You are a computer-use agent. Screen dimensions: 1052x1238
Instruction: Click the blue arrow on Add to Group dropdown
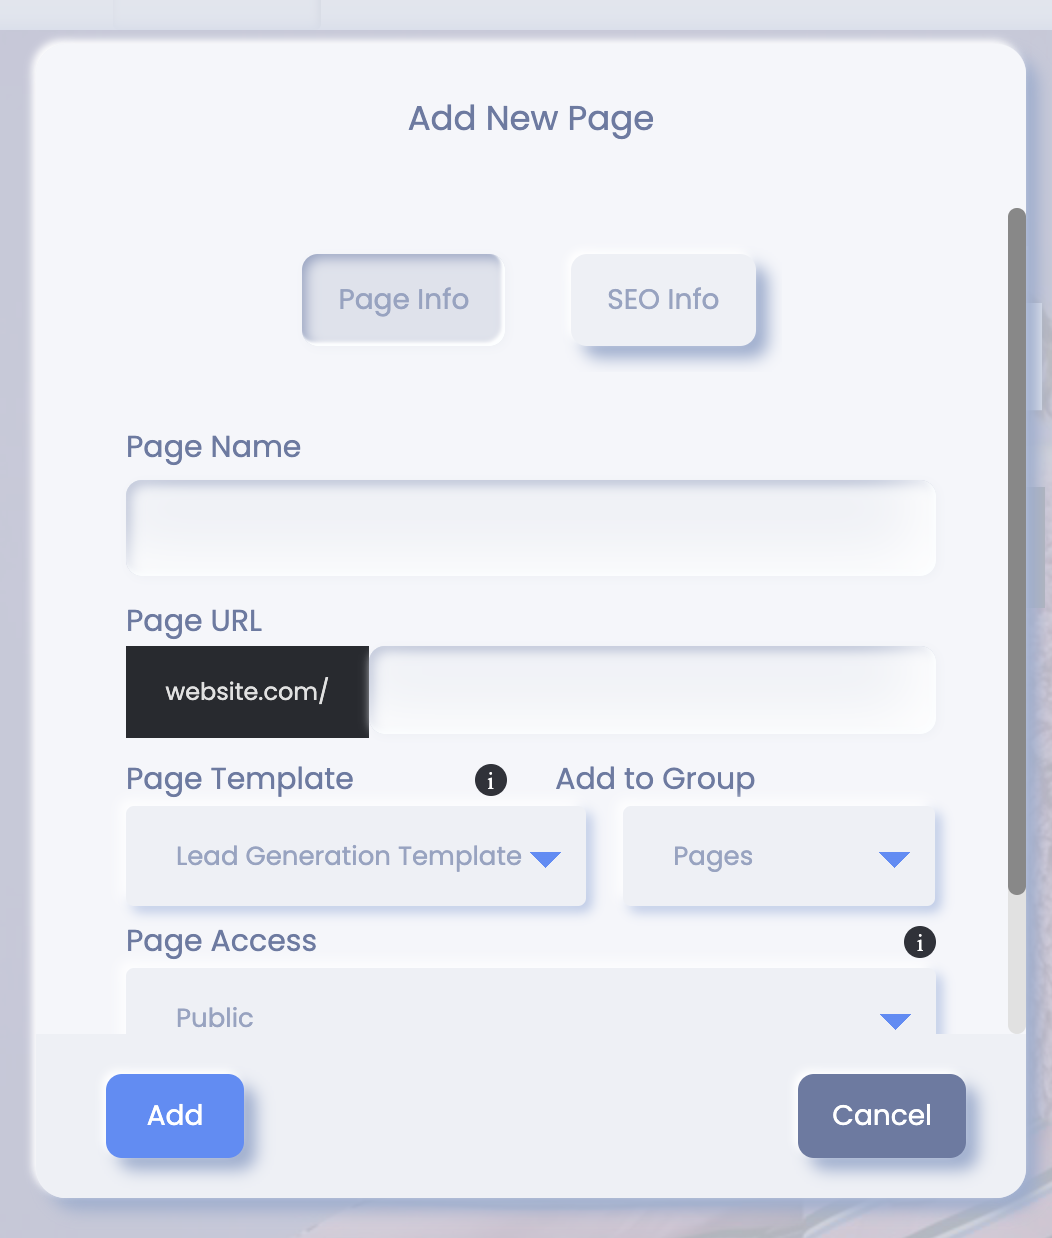pyautogui.click(x=894, y=858)
